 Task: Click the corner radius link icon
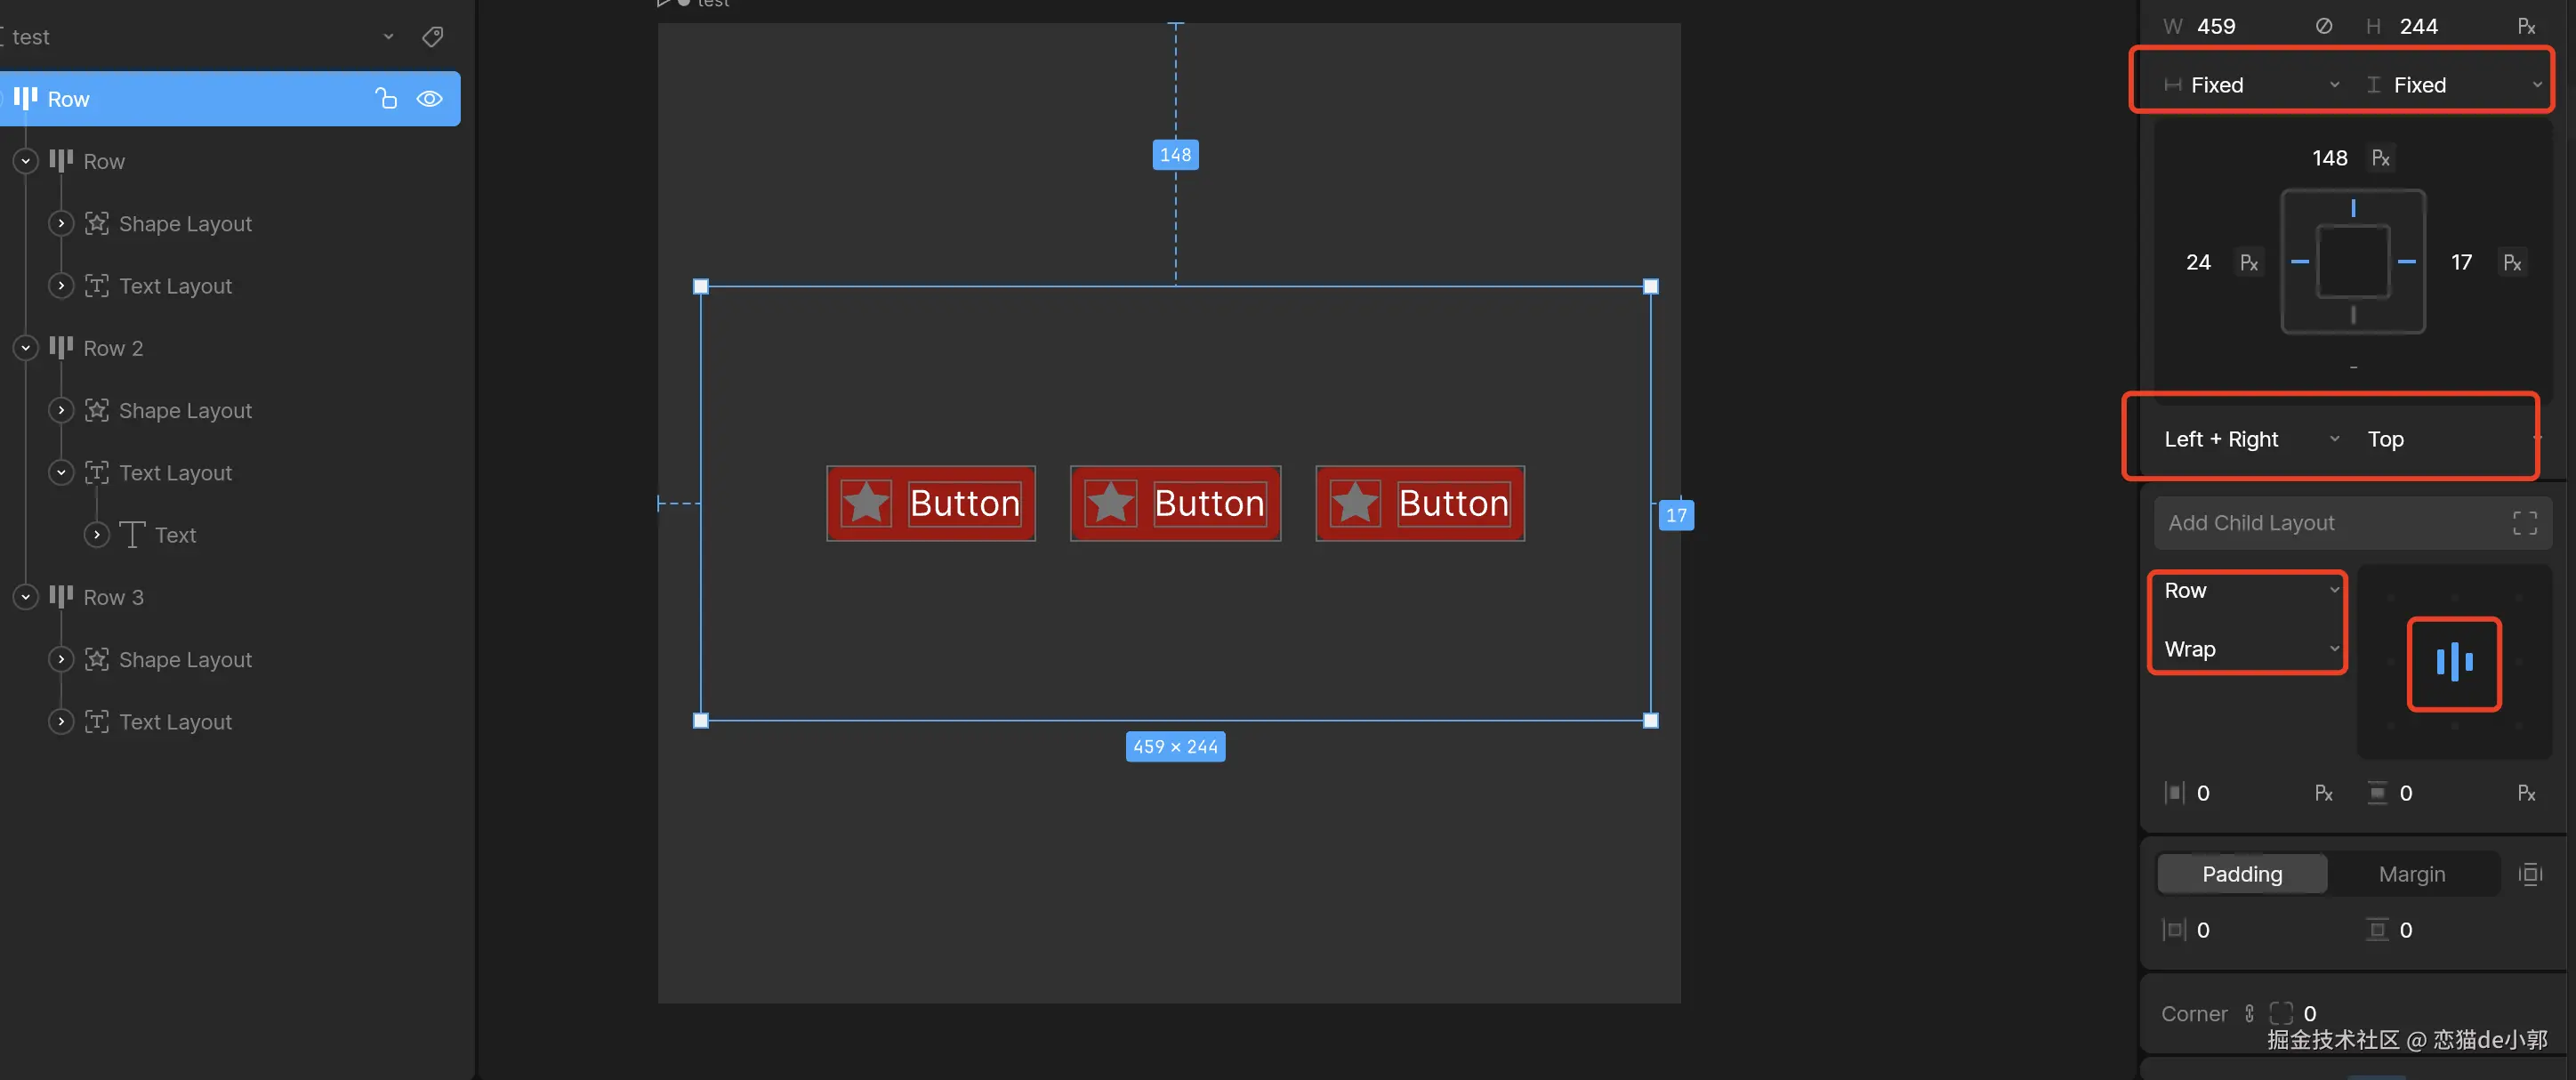pos(2249,1013)
